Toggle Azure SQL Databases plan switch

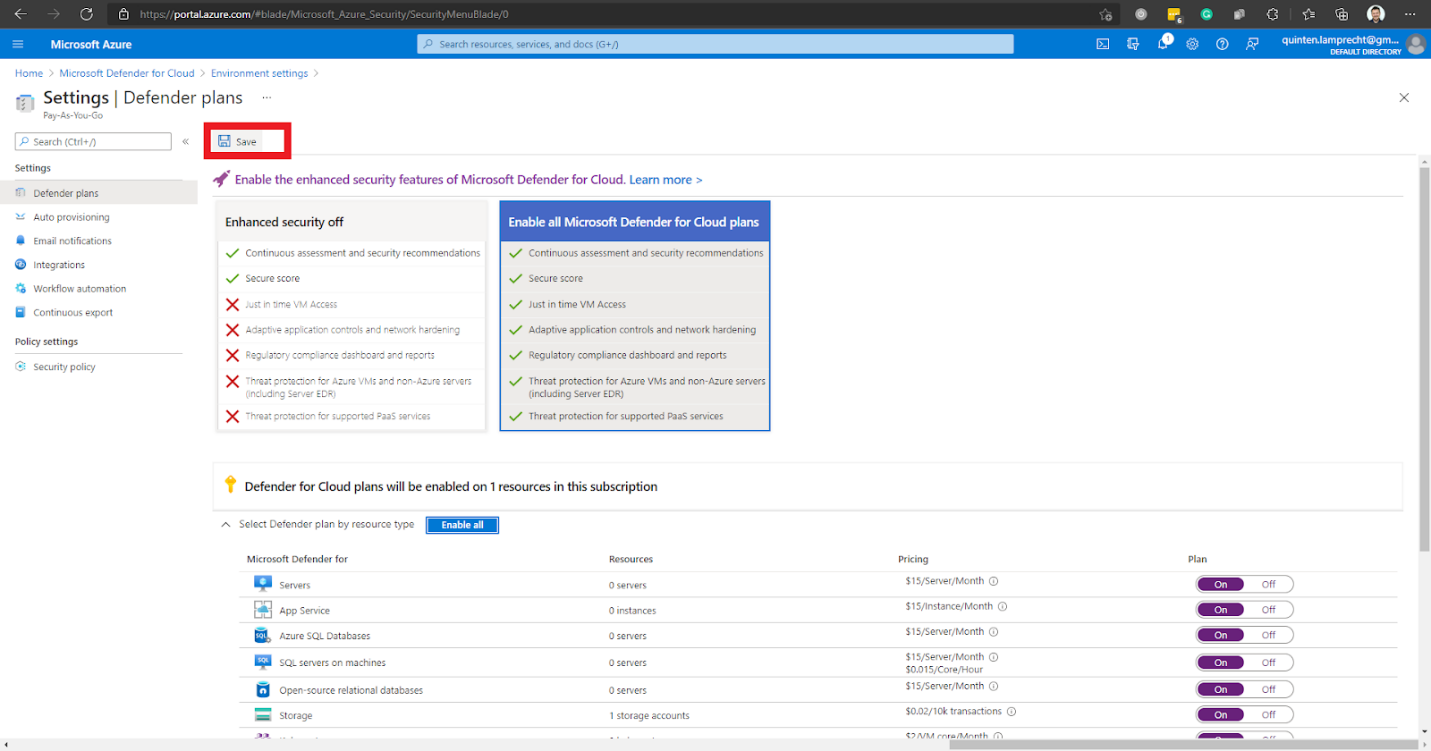click(x=1244, y=635)
